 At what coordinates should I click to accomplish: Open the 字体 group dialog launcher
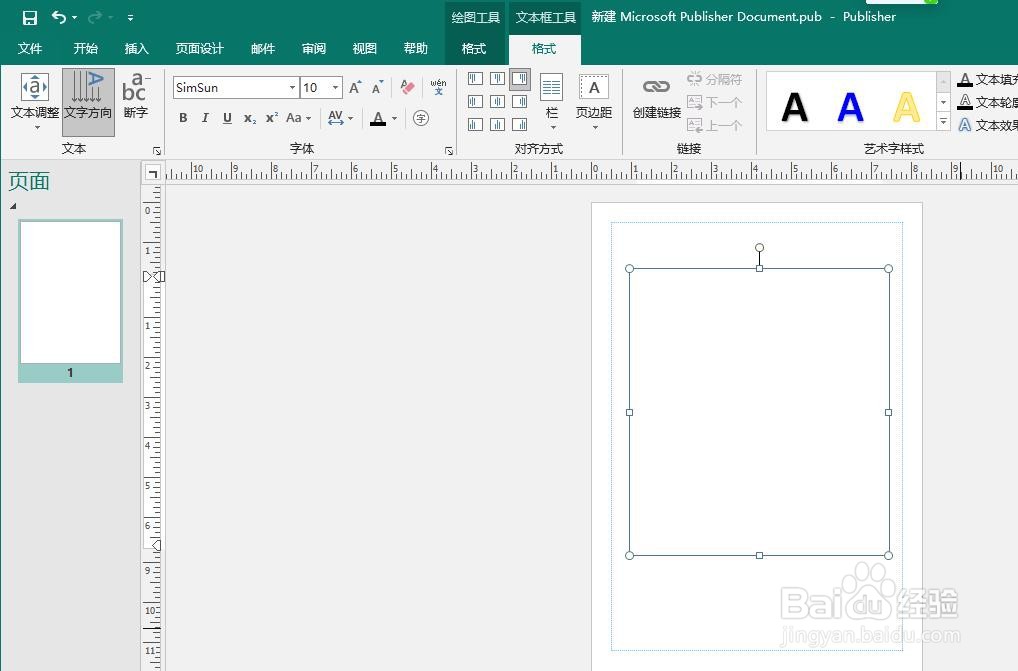(x=449, y=151)
